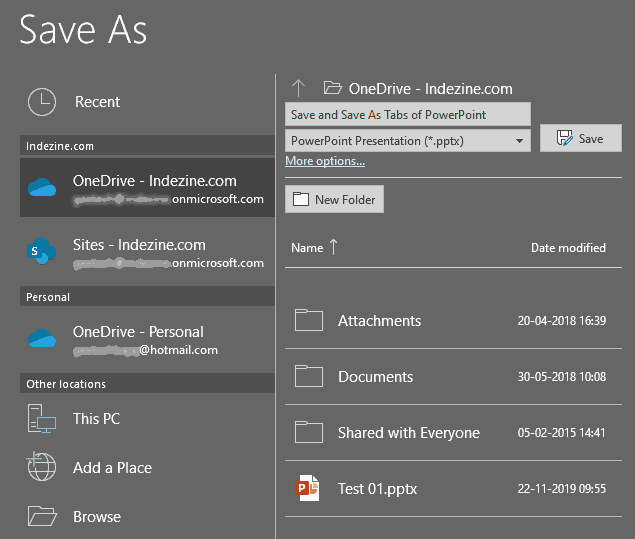The image size is (635, 539).
Task: Open the file type dropdown
Action: pos(408,141)
